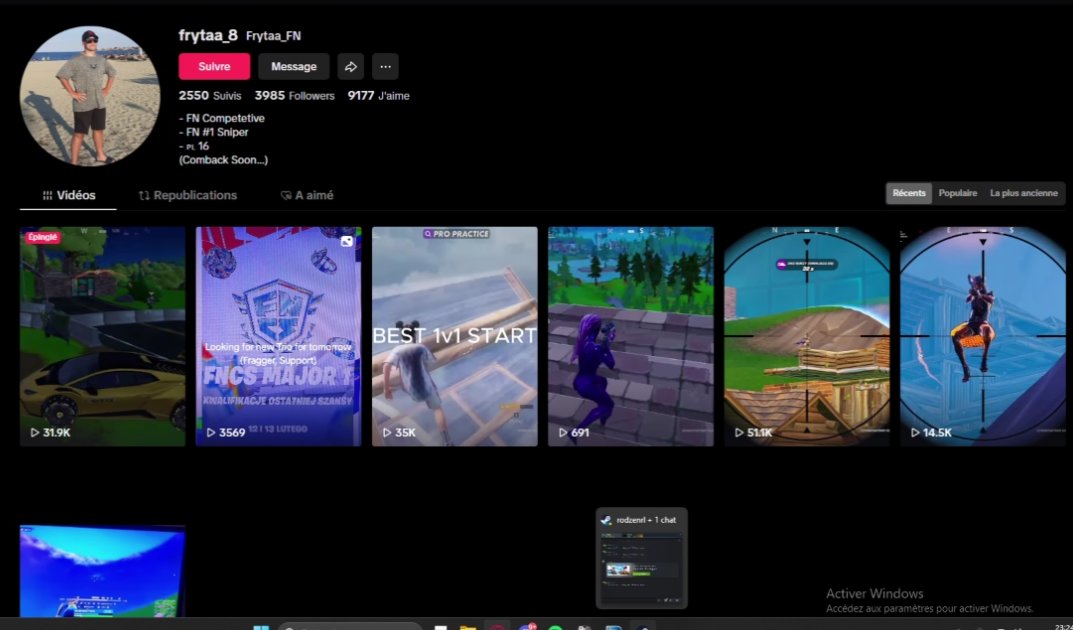The width and height of the screenshot is (1073, 630).
Task: Click the rodzenrl + 1 chat window preview
Action: (x=641, y=558)
